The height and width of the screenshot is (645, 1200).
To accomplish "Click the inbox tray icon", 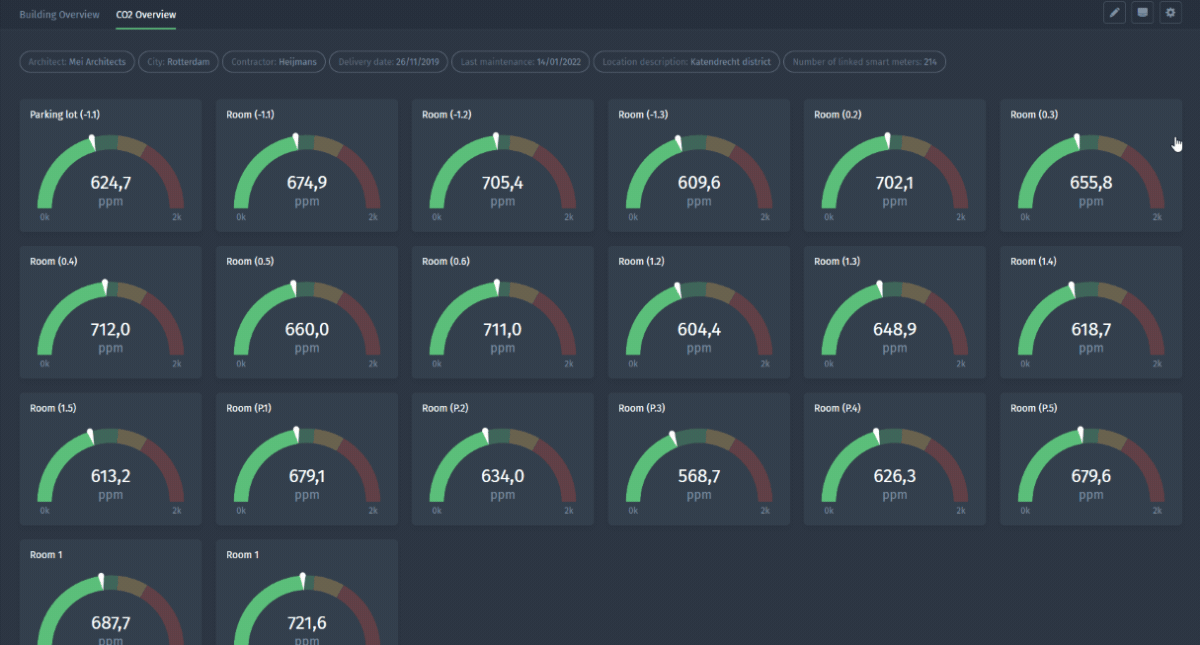I will point(1142,13).
